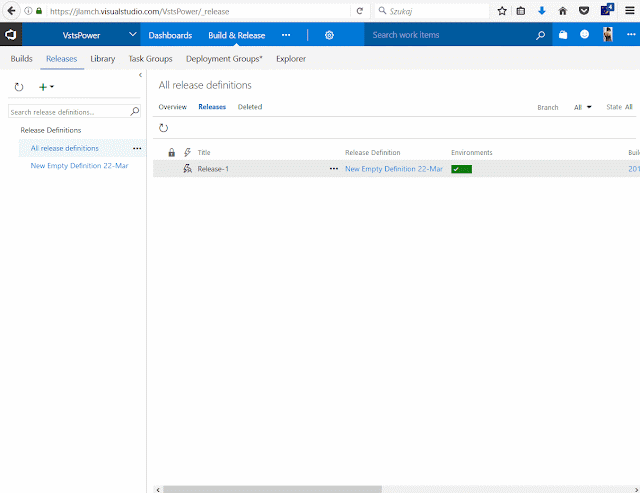640x493 pixels.
Task: Click the horizontal scrollbar left arrow
Action: click(158, 489)
